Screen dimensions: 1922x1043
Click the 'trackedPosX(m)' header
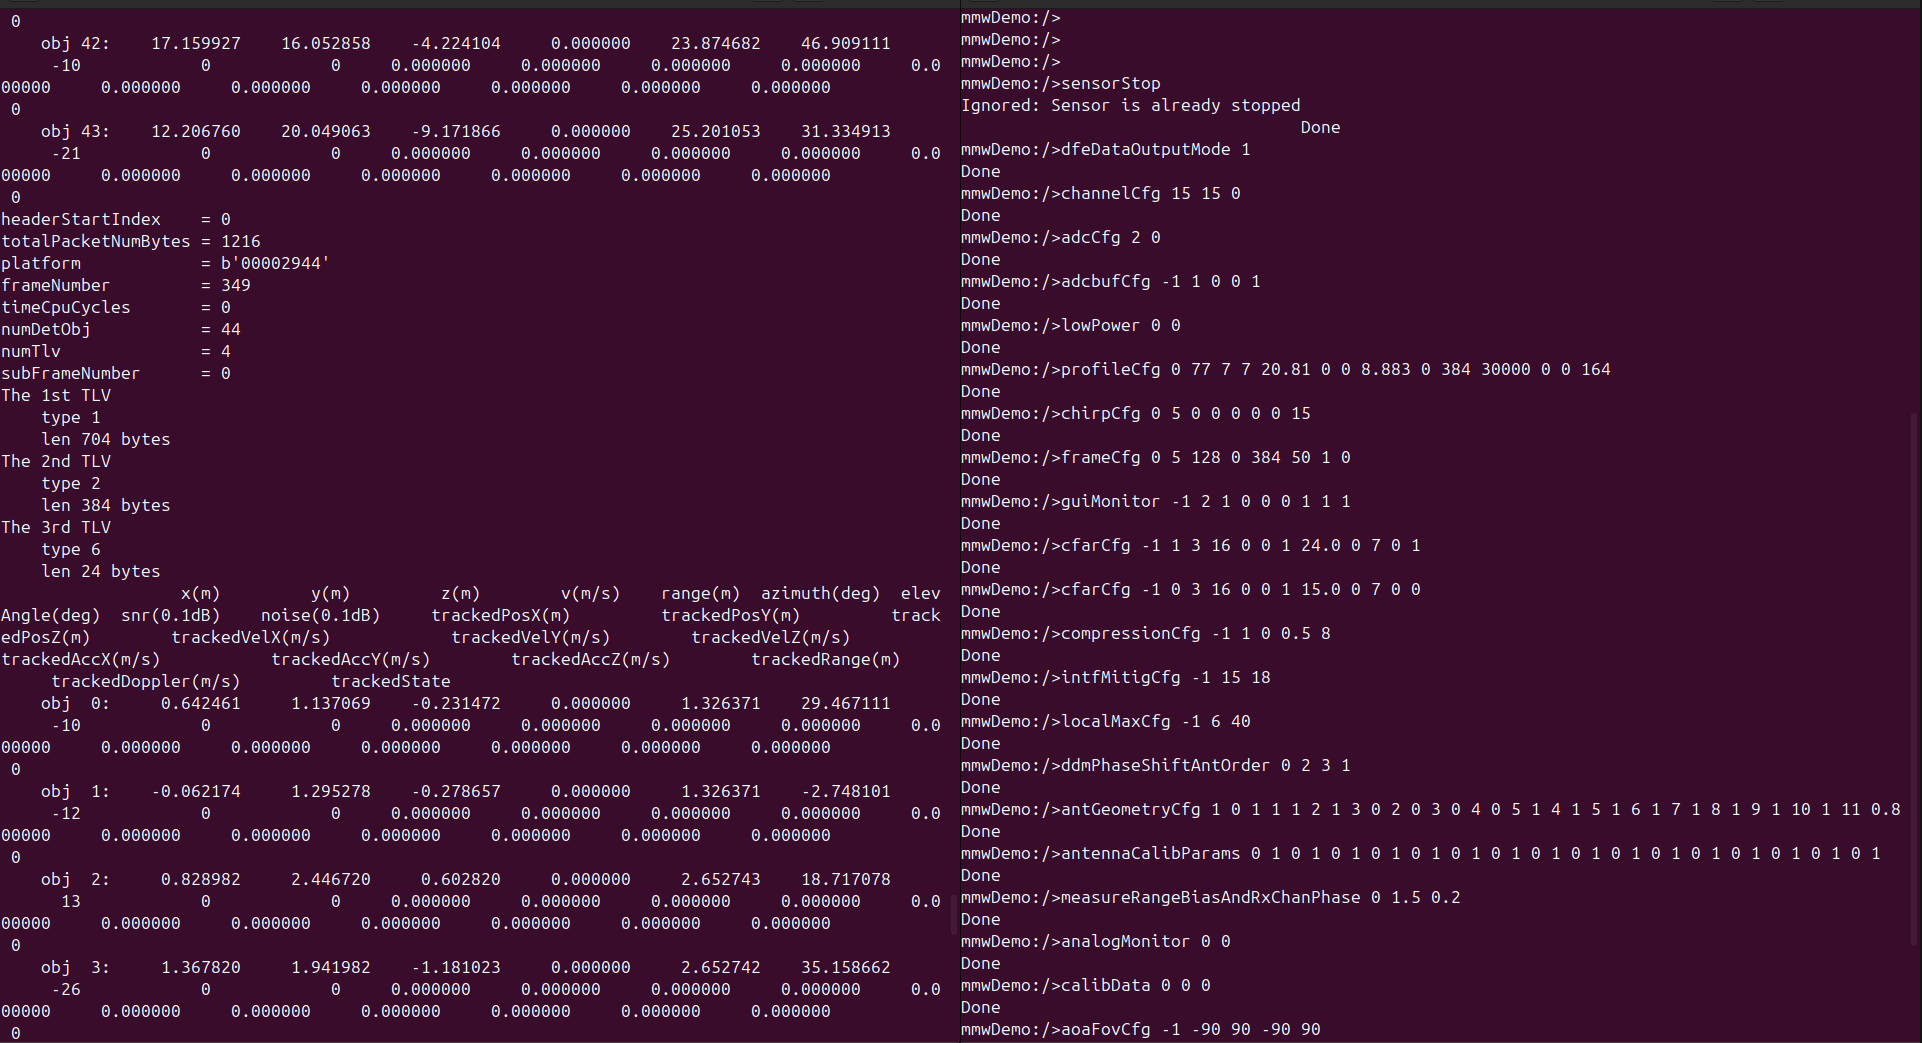pos(501,616)
